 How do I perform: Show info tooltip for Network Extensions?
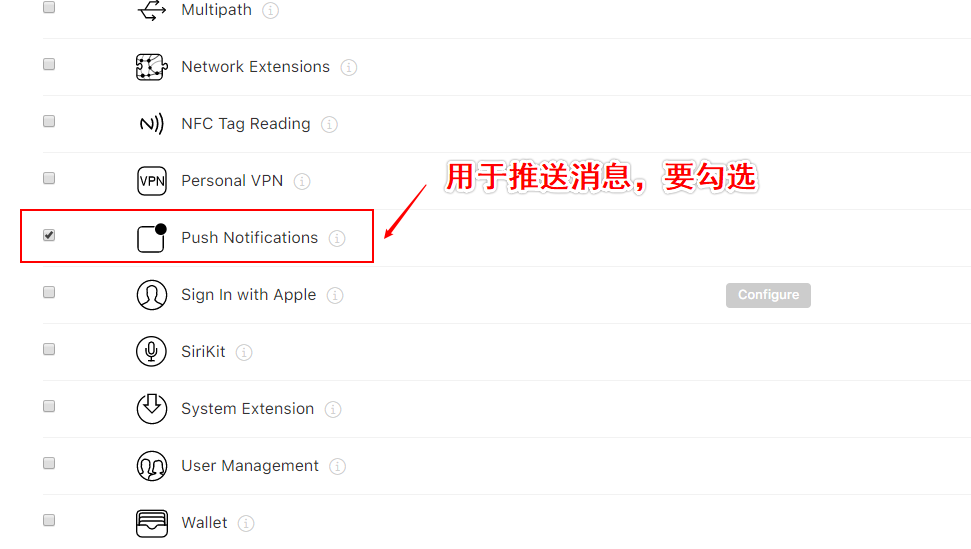(349, 67)
